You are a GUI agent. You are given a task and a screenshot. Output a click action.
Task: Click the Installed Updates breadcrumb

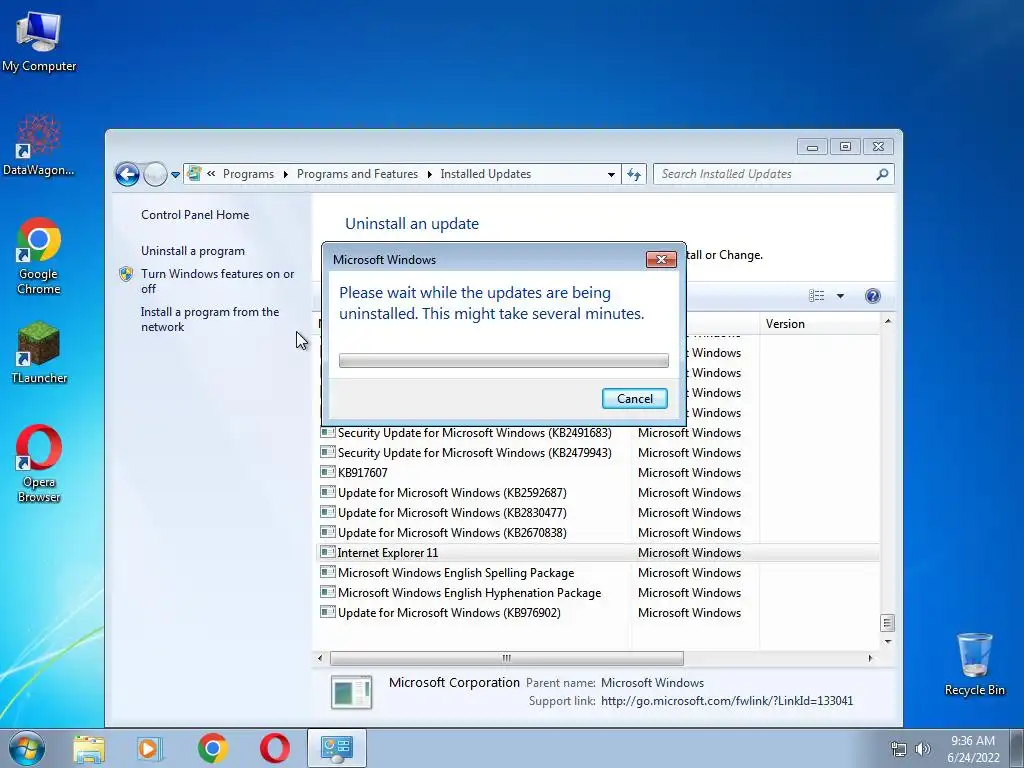(485, 174)
